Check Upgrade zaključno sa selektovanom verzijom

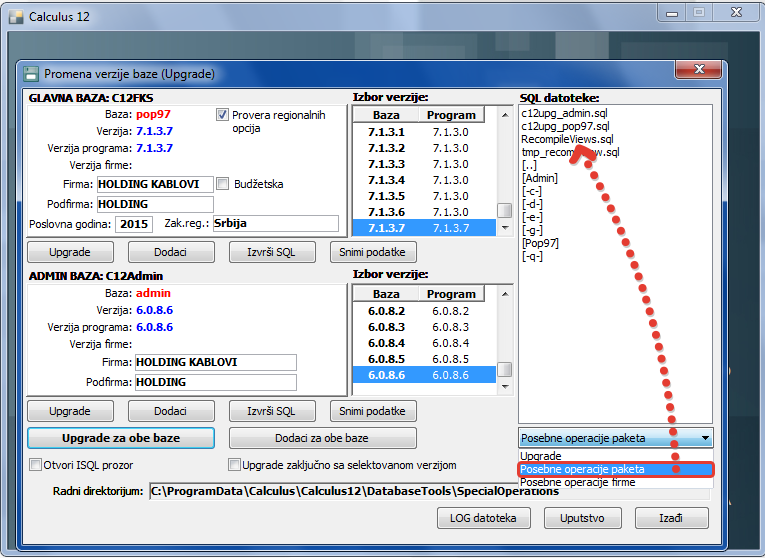coord(234,465)
